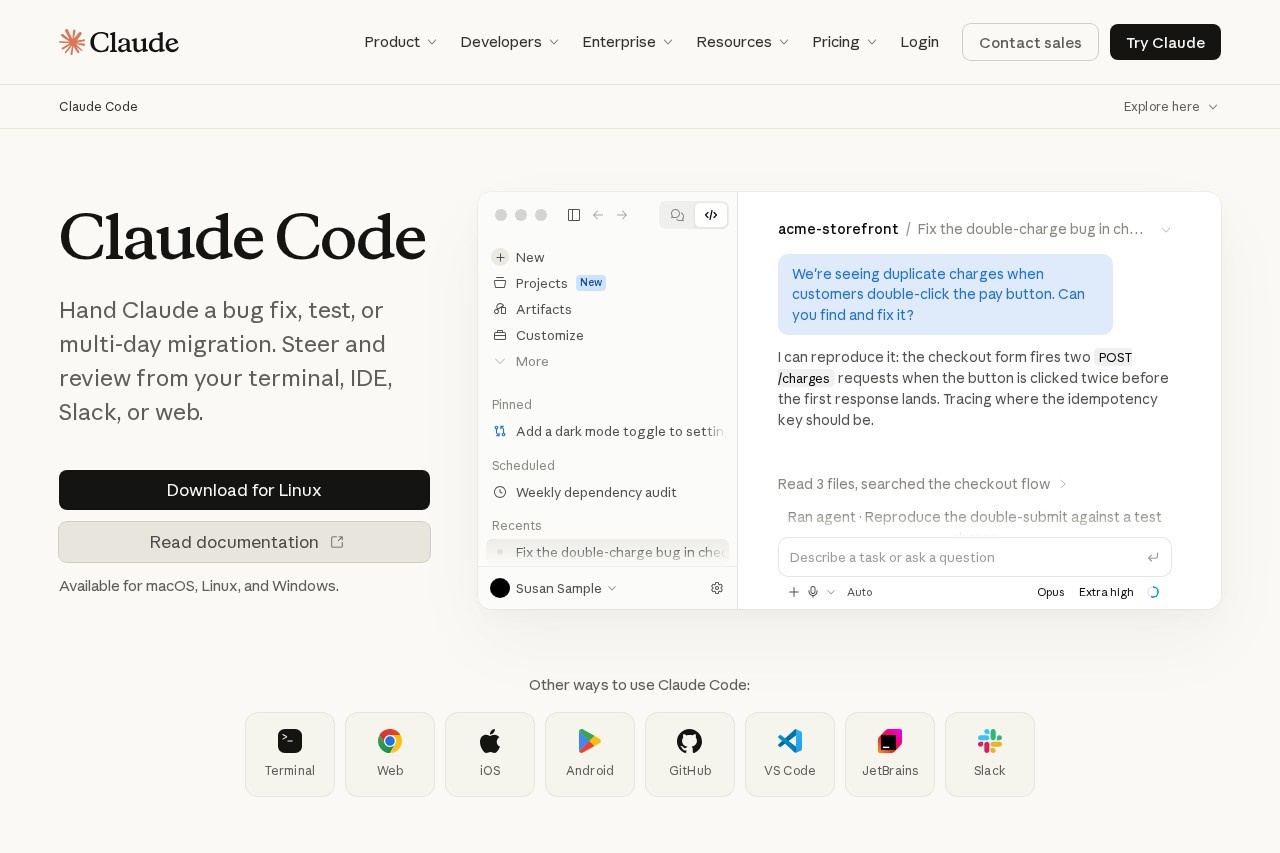Open the Explore here dropdown
The width and height of the screenshot is (1280, 853).
click(1171, 107)
